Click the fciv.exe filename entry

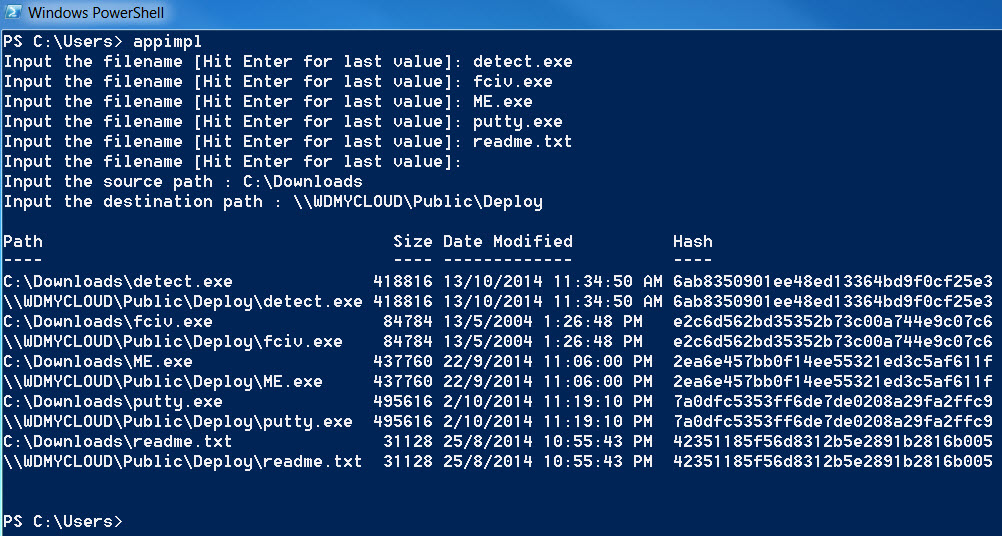pyautogui.click(x=513, y=82)
